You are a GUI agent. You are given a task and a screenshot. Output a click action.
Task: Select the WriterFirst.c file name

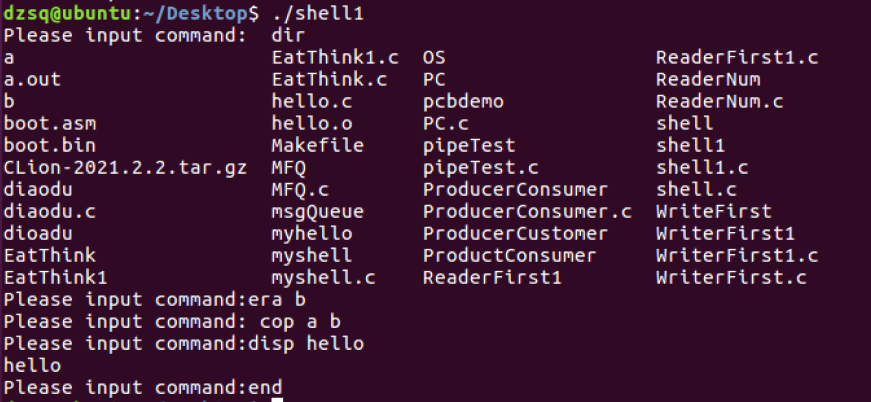731,277
